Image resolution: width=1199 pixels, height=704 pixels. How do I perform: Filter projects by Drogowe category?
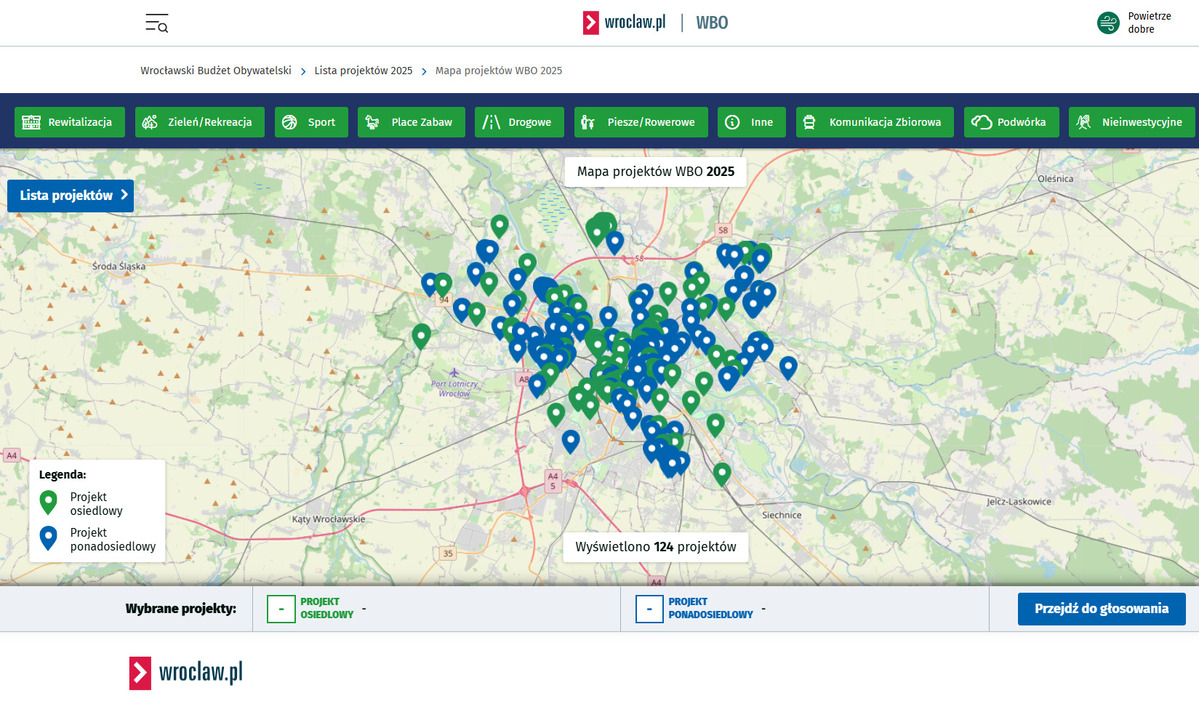pos(519,122)
